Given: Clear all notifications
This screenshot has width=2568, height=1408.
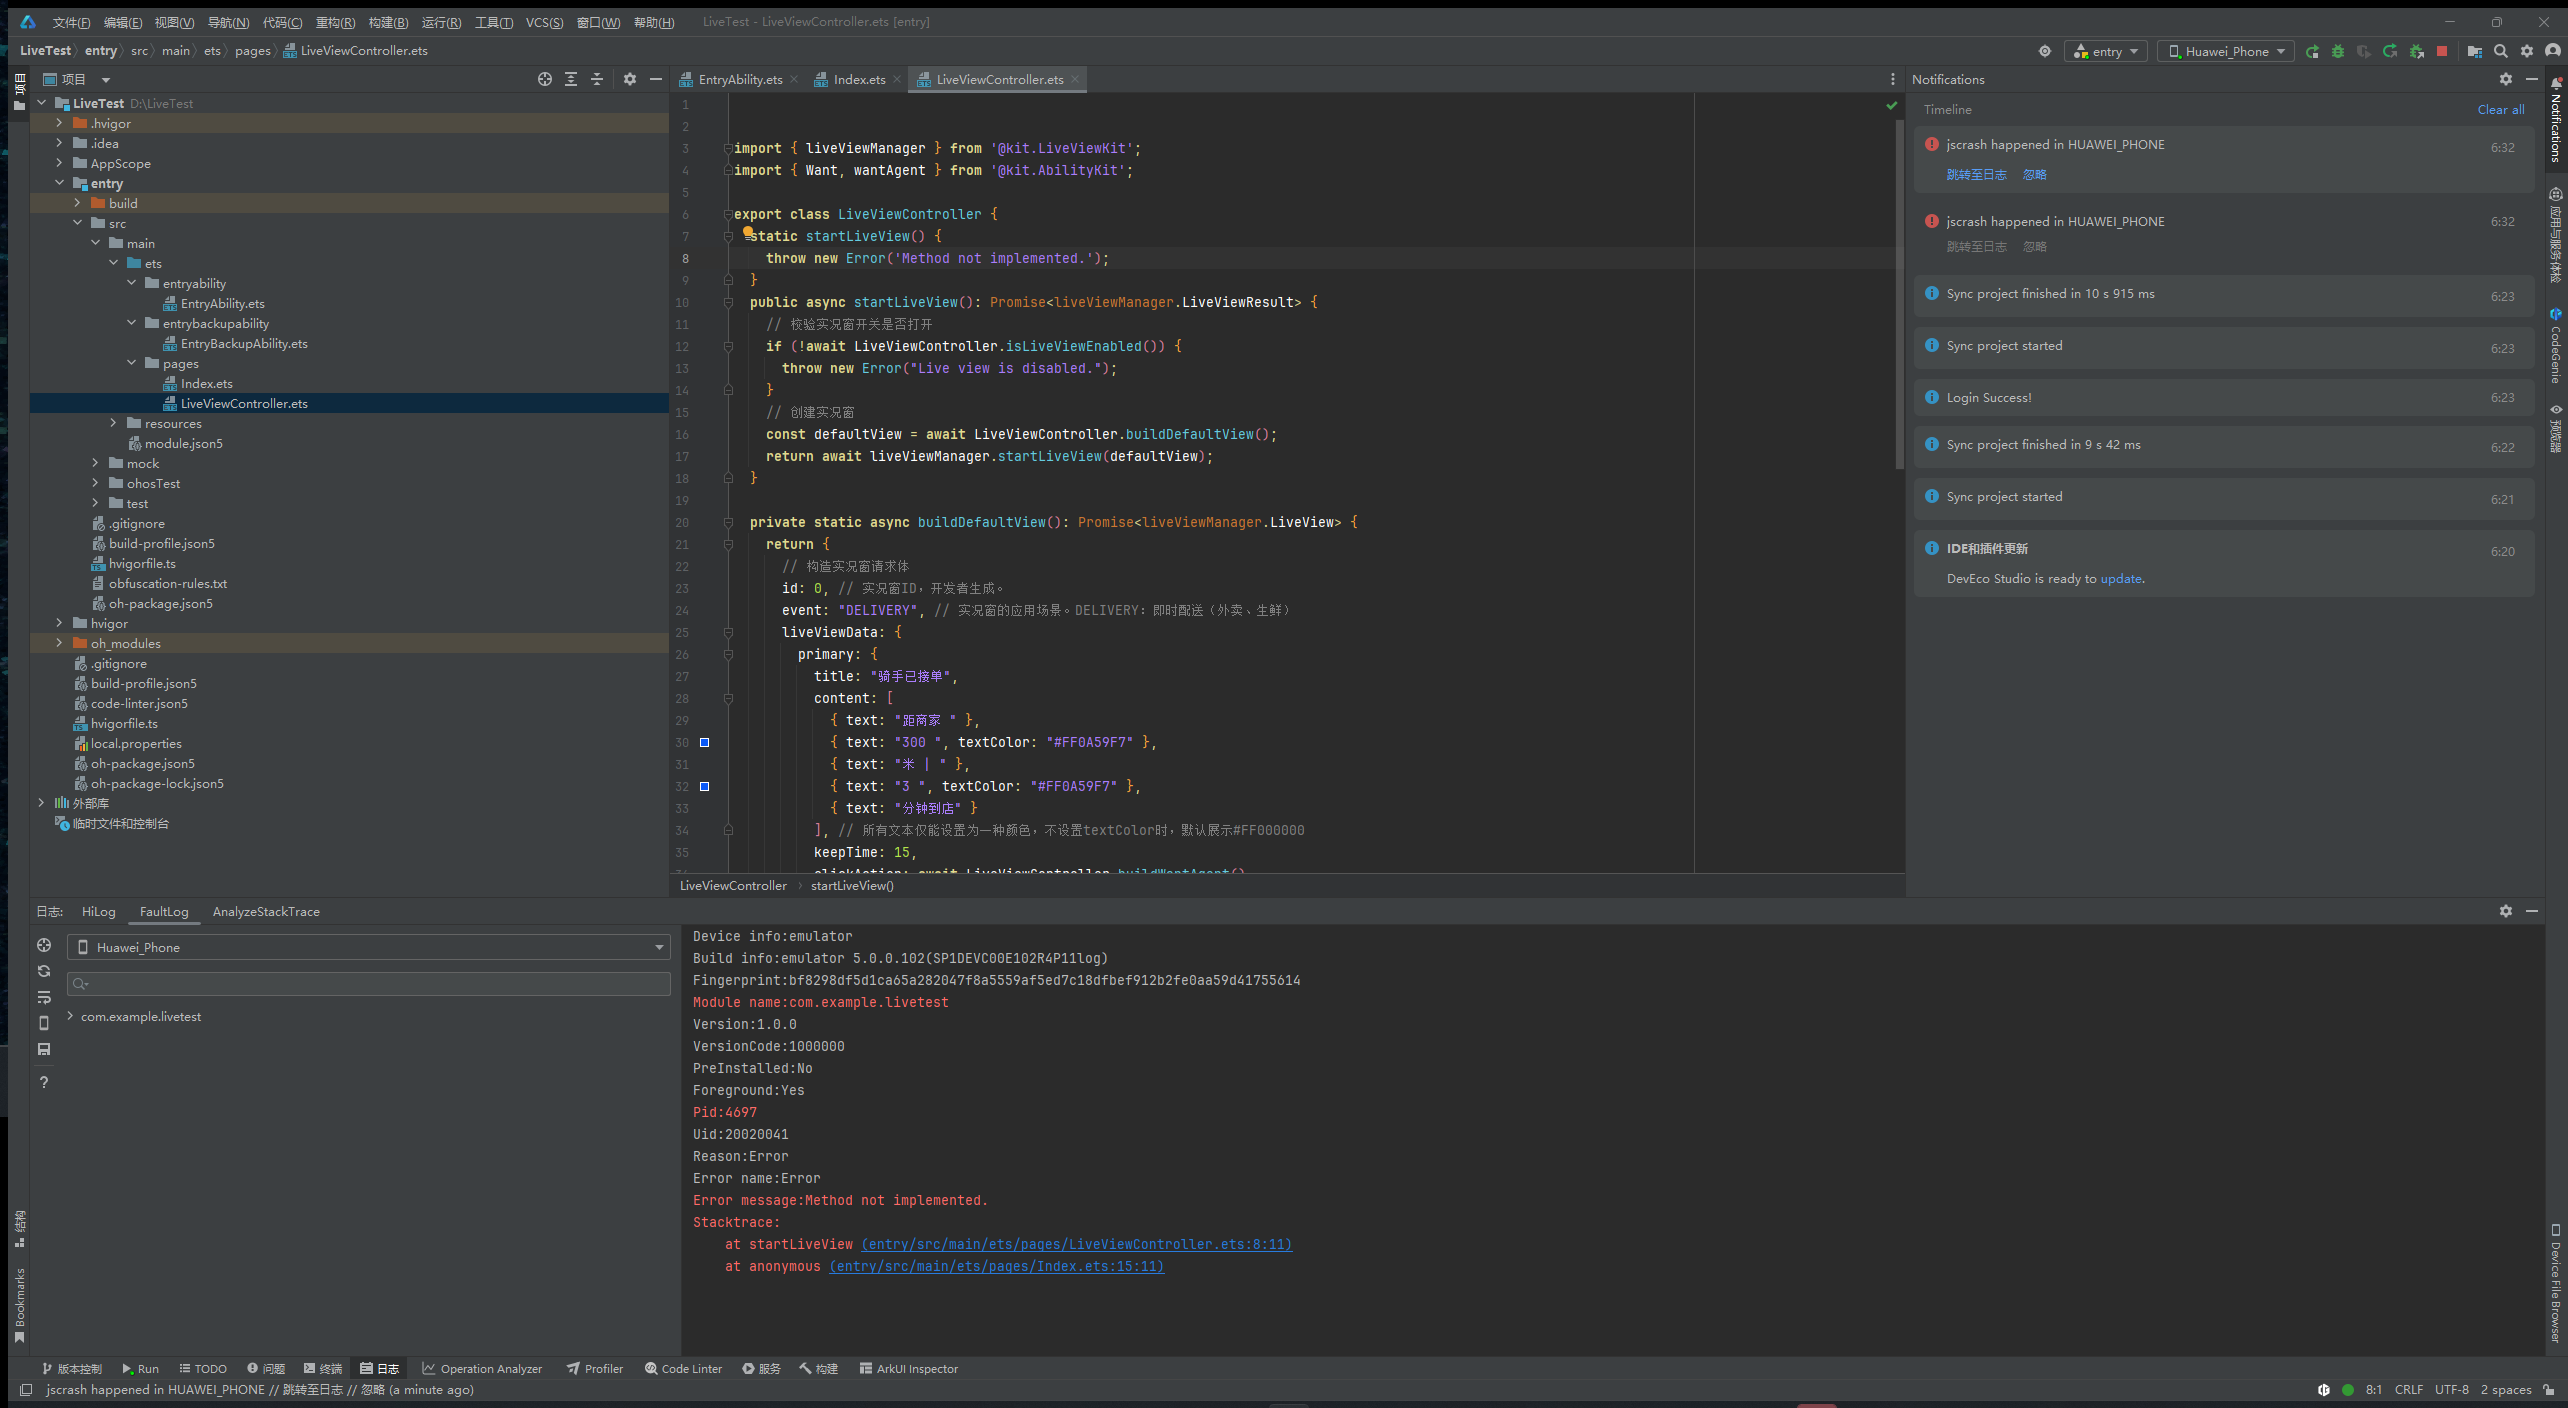Looking at the screenshot, I should coord(2501,110).
